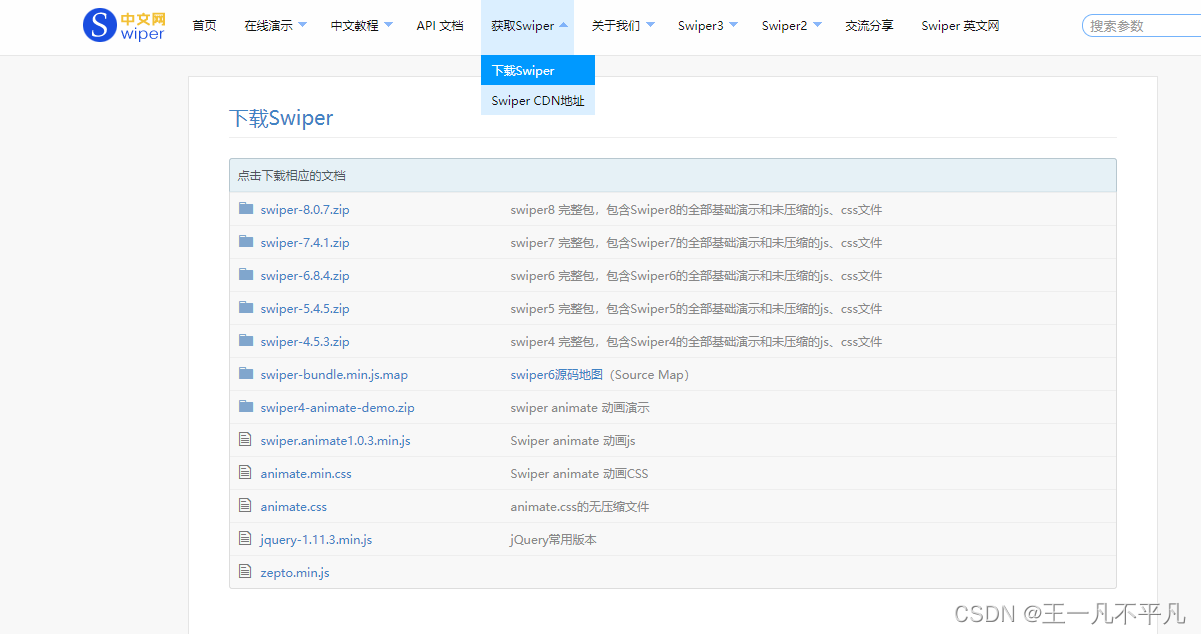Download swiper-7.4.1.zip
Screen dimensions: 1201x634
pos(305,243)
